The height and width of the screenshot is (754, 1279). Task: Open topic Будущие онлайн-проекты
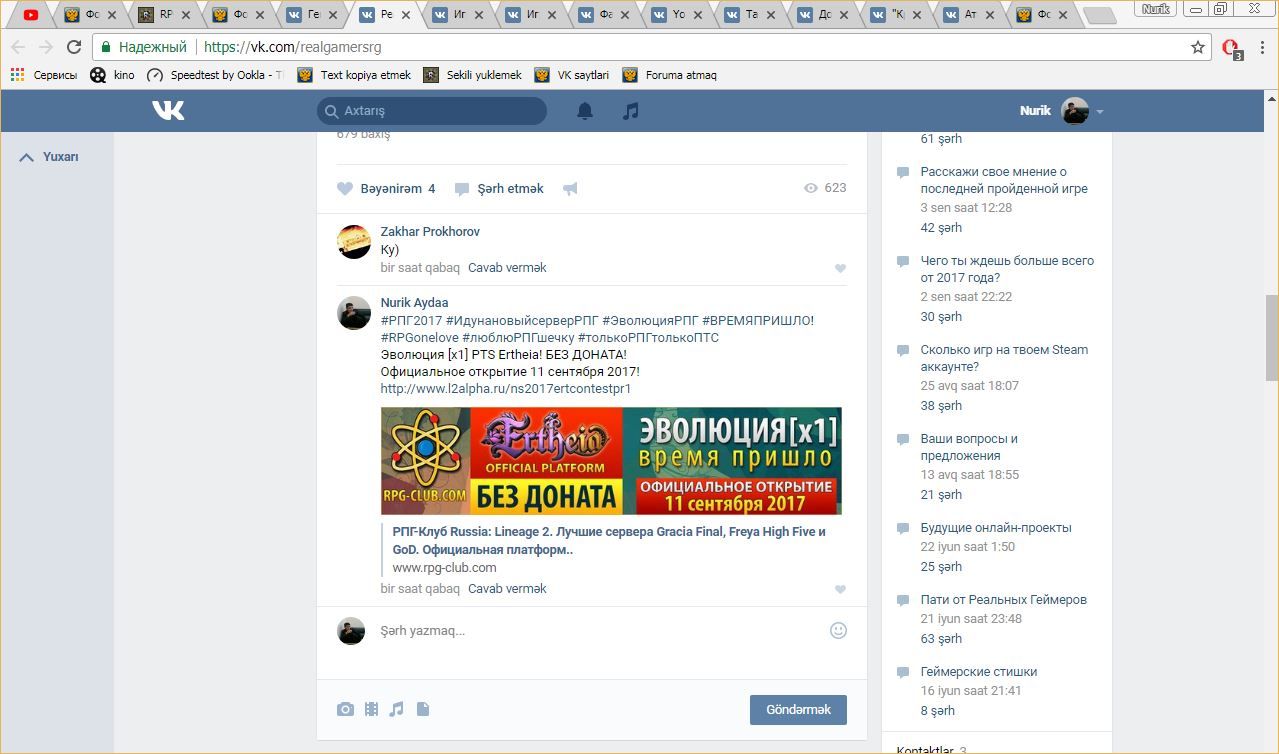tap(996, 528)
